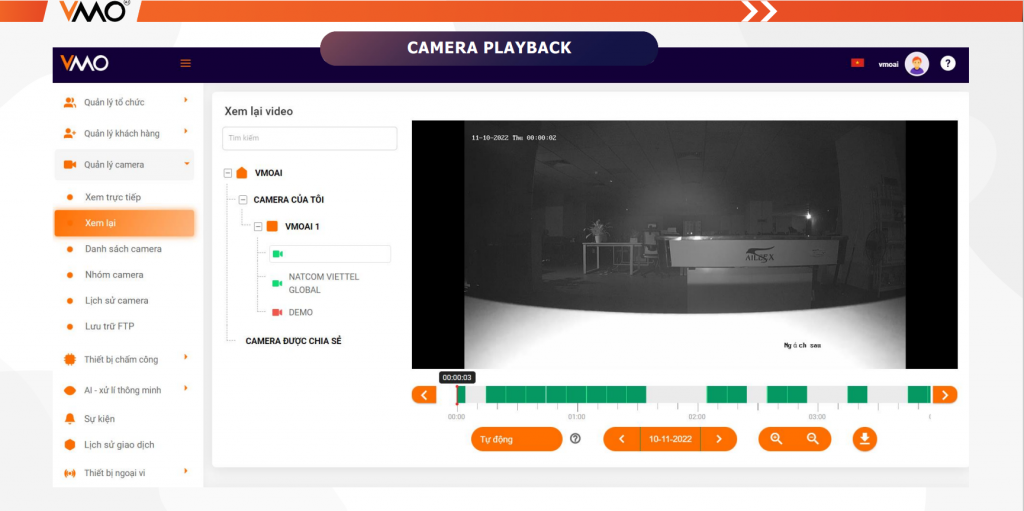Open the Danh sách camera menu item

[x=123, y=249]
